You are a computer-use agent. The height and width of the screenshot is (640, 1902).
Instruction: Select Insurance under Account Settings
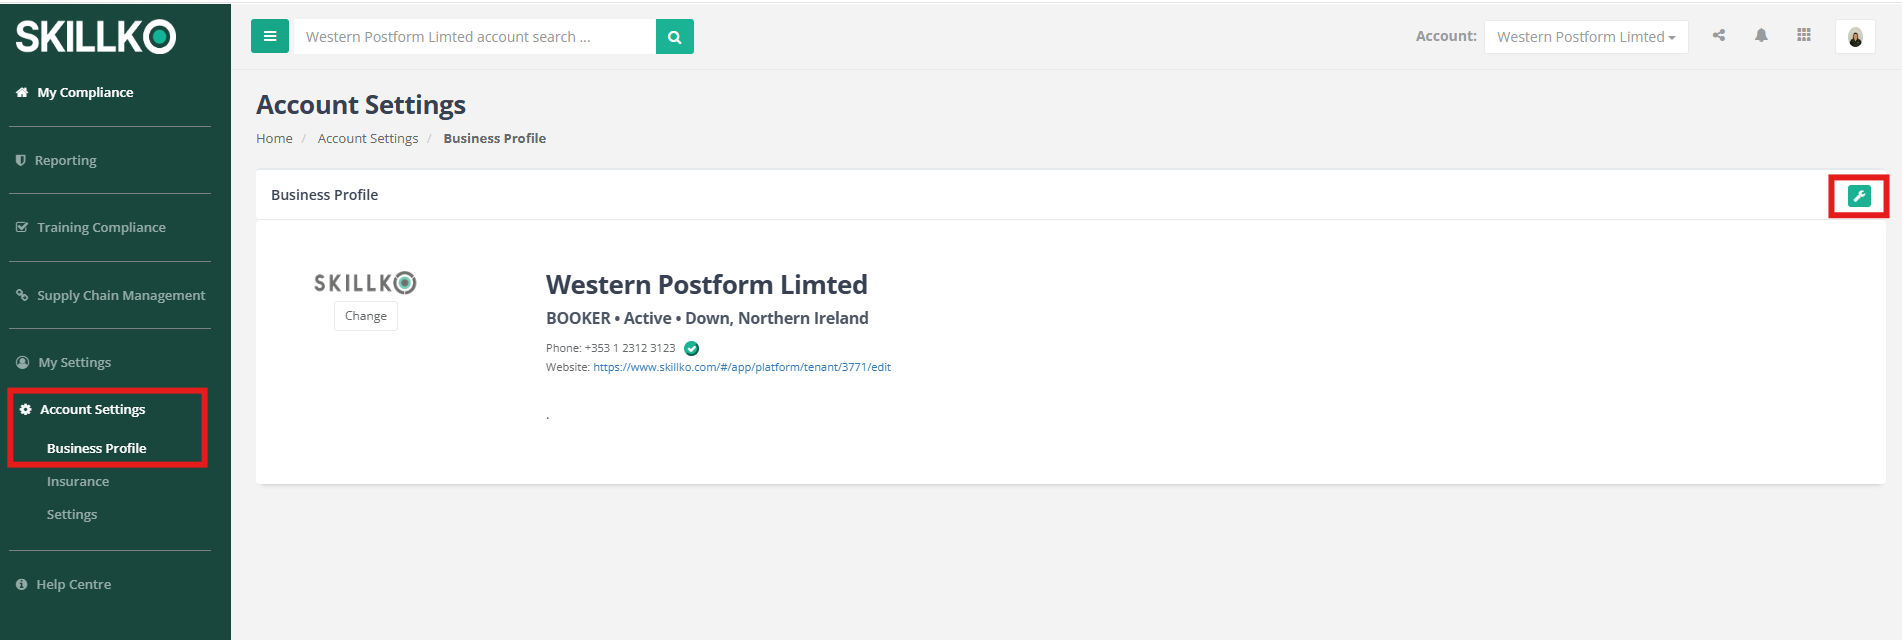coord(78,482)
